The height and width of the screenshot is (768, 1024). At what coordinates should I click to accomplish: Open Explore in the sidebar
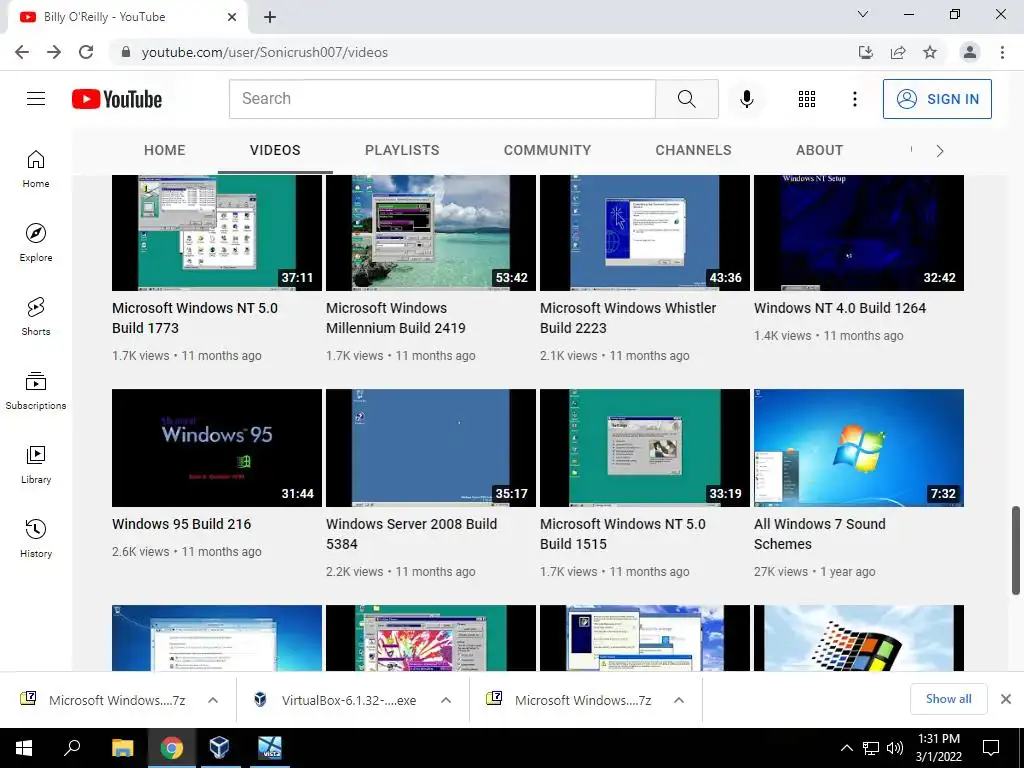point(36,243)
